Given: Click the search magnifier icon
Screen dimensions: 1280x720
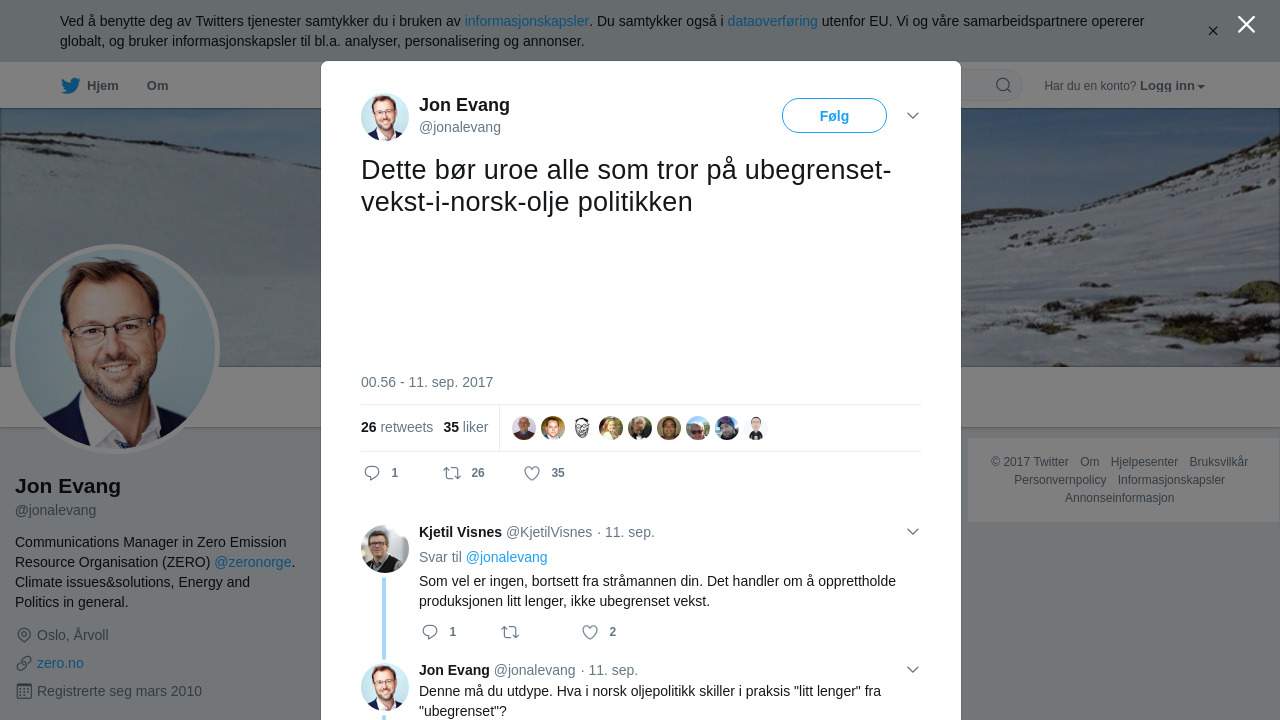Looking at the screenshot, I should pos(1003,85).
